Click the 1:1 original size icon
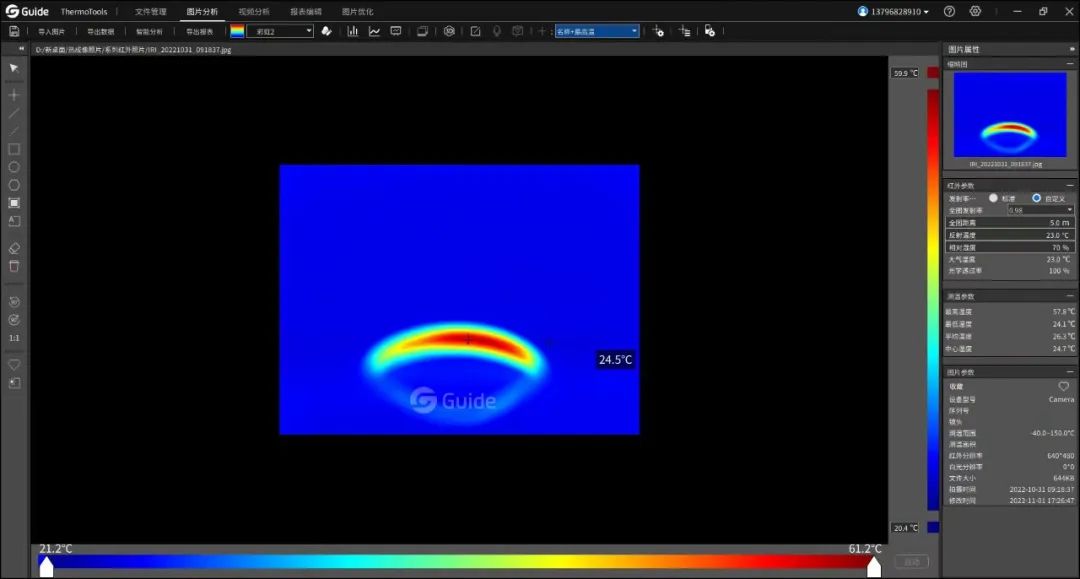This screenshot has height=579, width=1080. [x=14, y=338]
